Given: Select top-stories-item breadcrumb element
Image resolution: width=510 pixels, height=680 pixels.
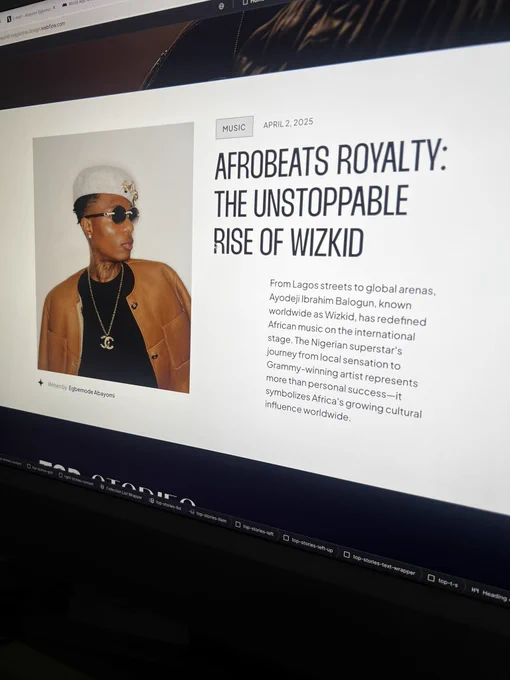Looking at the screenshot, I should click(208, 517).
